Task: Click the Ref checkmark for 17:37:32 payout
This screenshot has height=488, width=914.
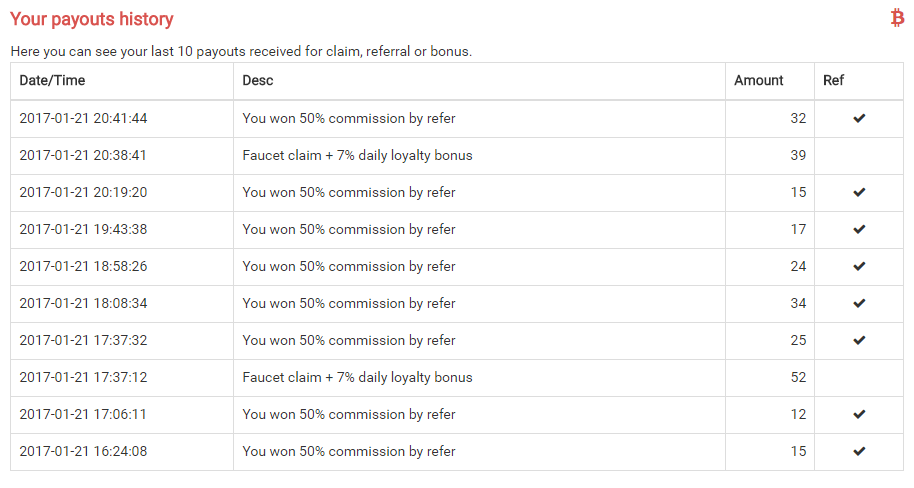Action: (x=859, y=340)
